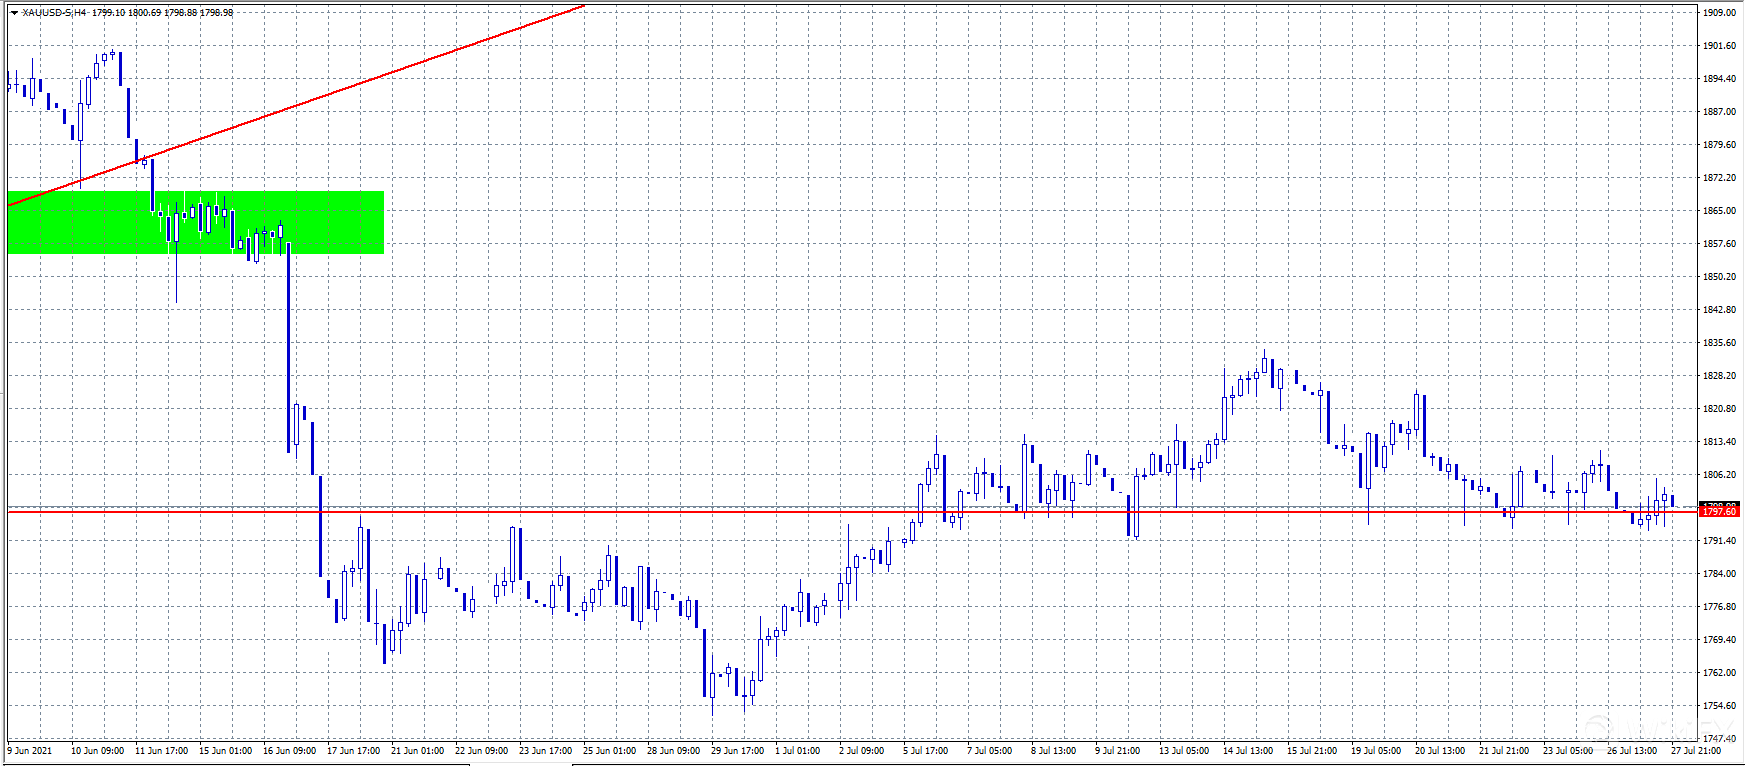1745x766 pixels.
Task: Click the 1909.00 price scale label
Action: click(1719, 13)
